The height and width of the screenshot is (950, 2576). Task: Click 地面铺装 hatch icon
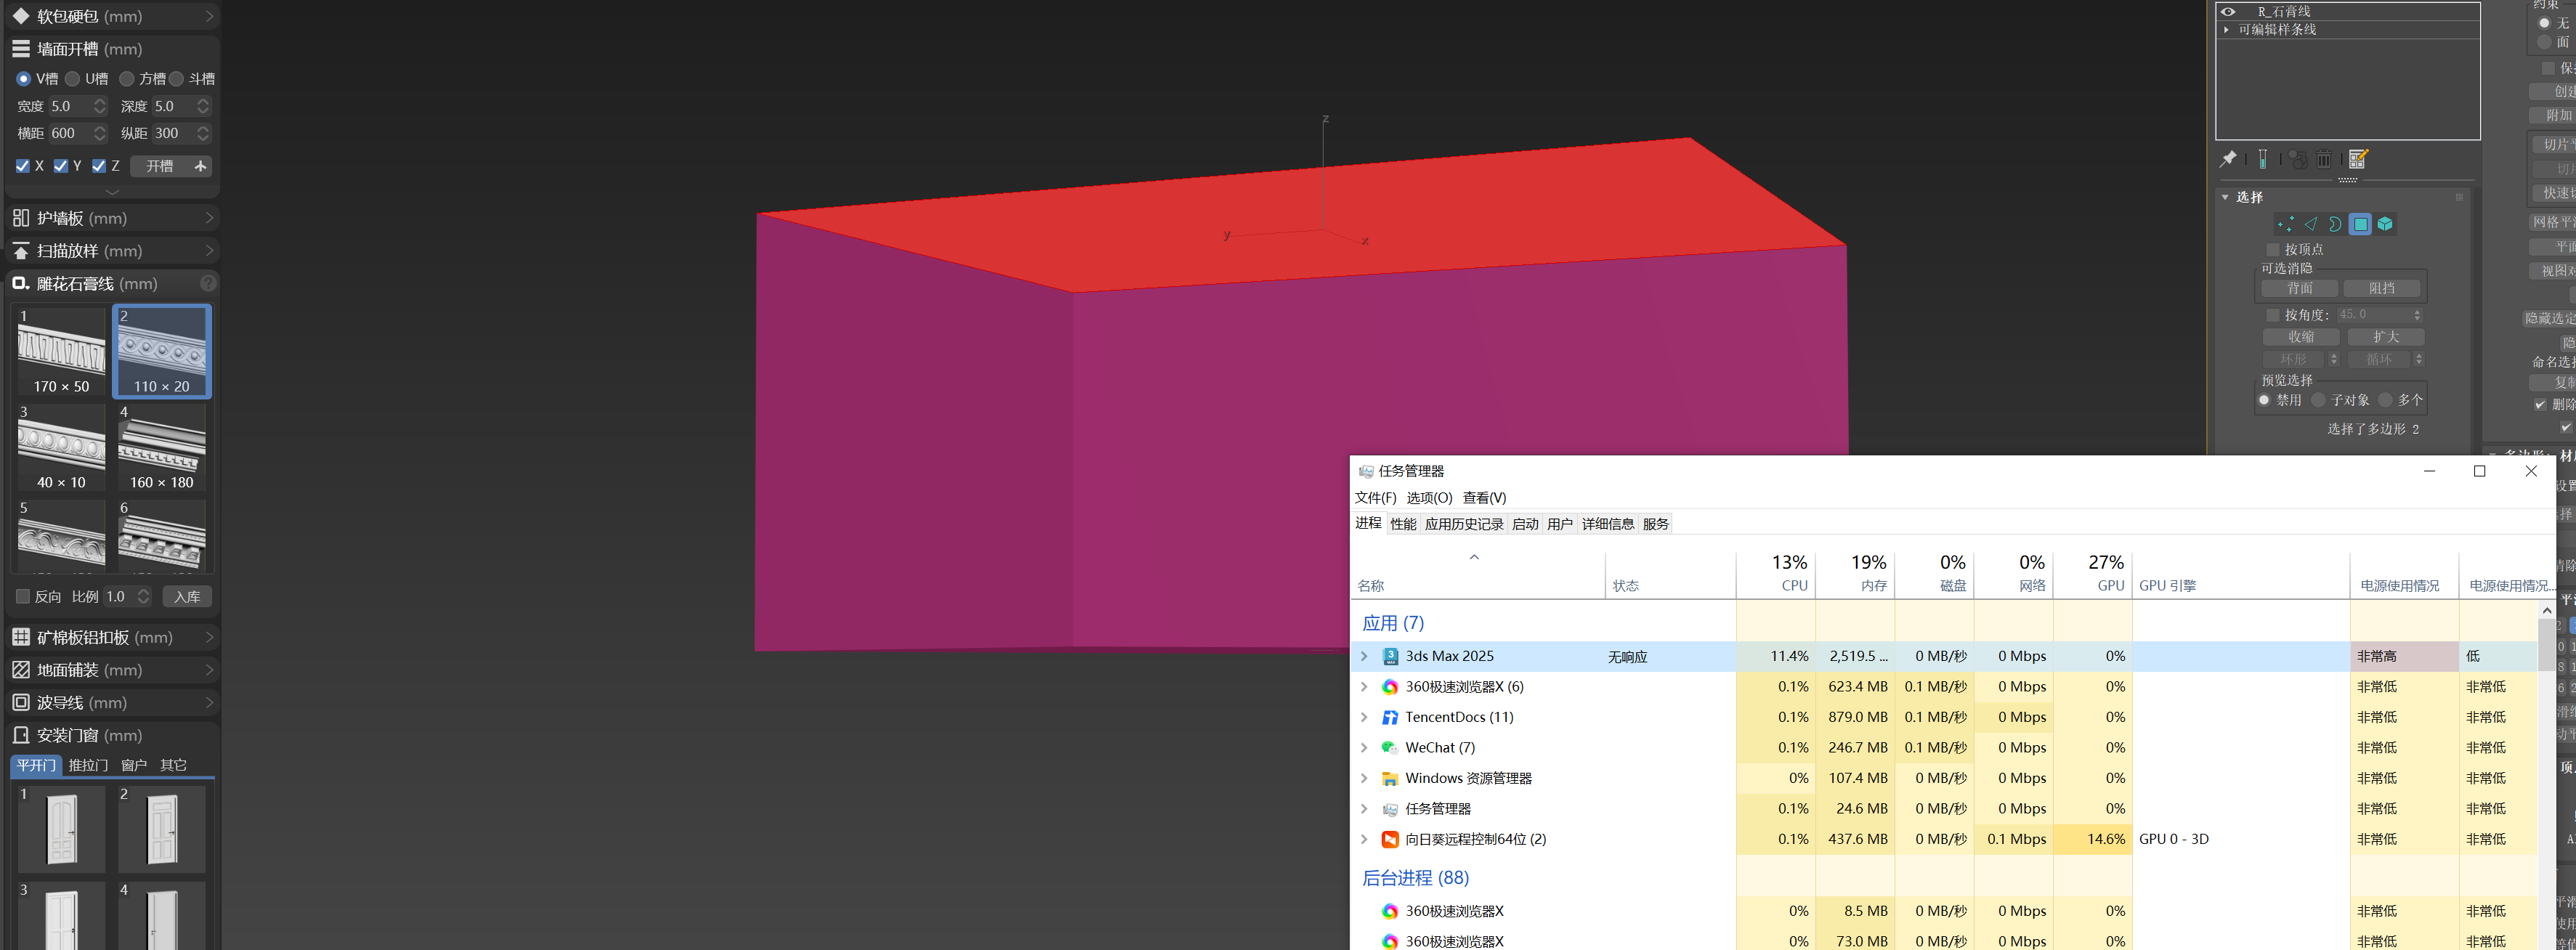(21, 670)
